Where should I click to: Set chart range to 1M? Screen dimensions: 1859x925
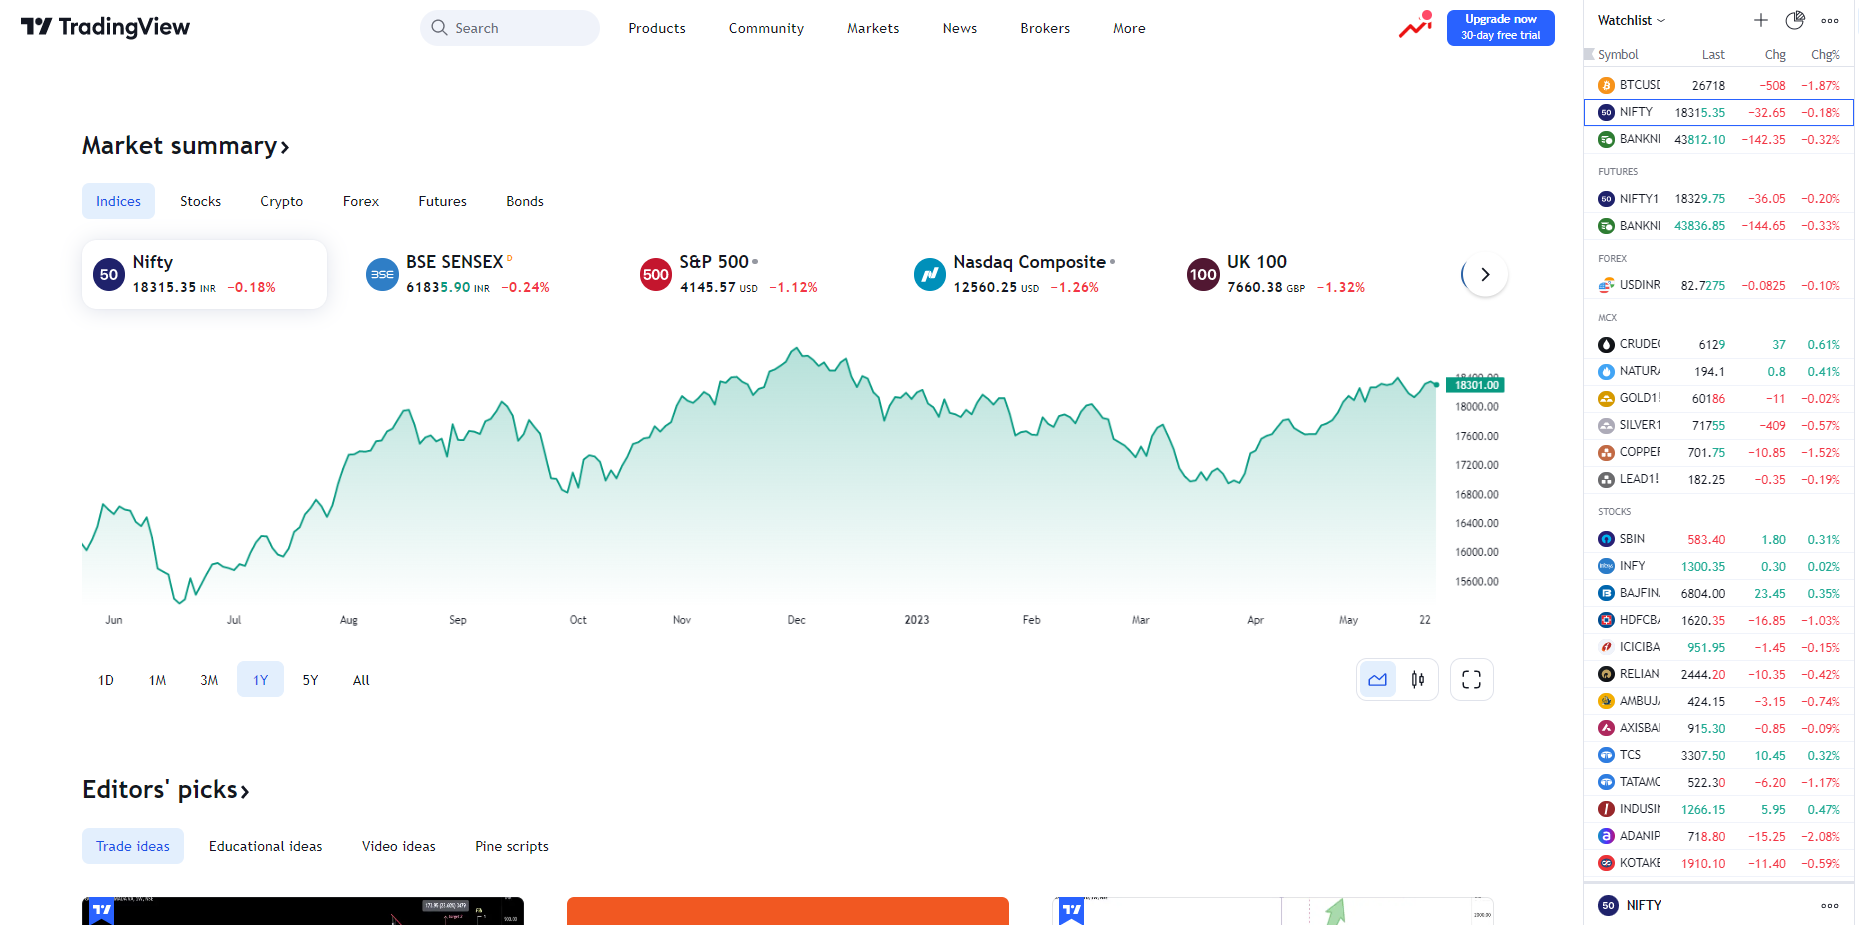[157, 680]
